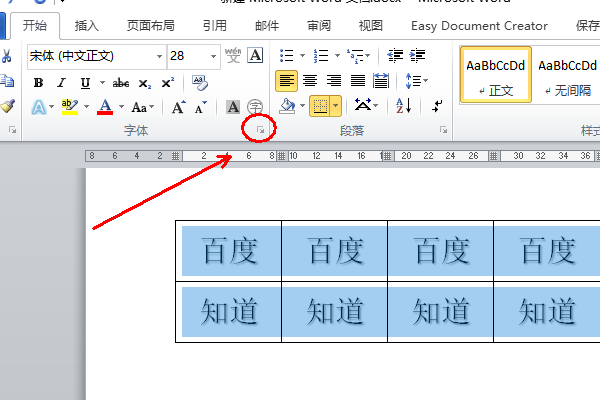Open the 页面布局 ribbon tab
Viewport: 600px width, 400px height.
(151, 26)
